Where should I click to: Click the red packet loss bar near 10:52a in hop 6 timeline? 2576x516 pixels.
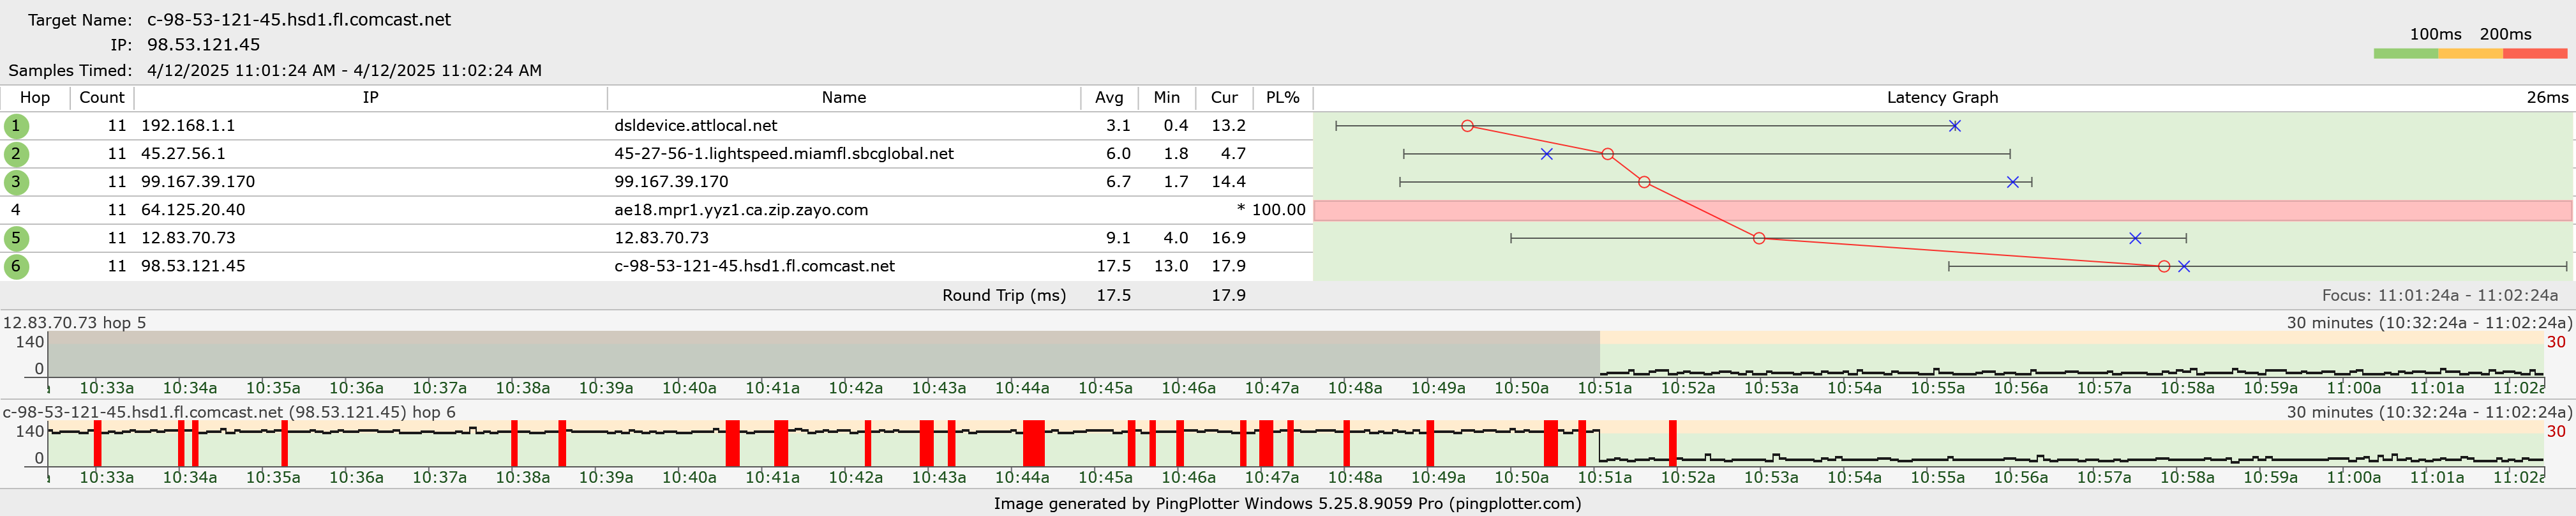tap(1672, 443)
